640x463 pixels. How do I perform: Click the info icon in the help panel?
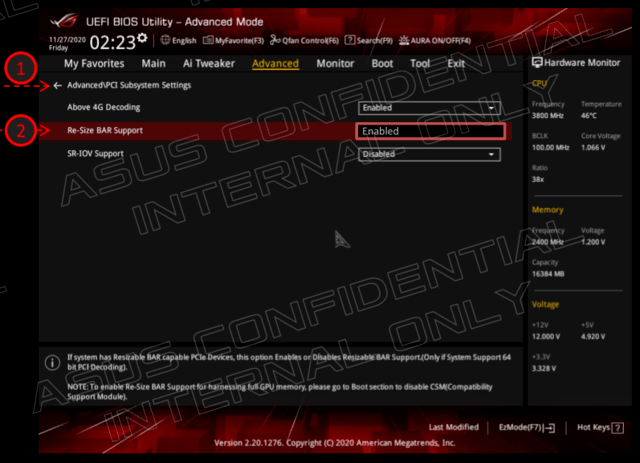point(52,363)
